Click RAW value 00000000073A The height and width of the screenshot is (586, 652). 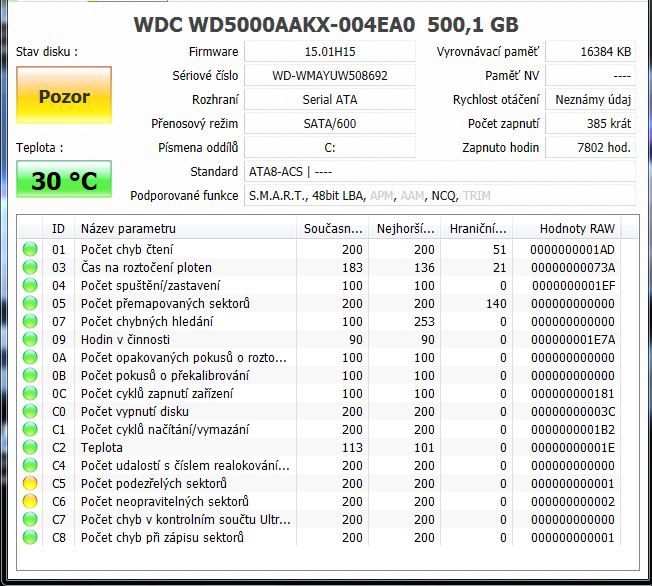coord(573,267)
